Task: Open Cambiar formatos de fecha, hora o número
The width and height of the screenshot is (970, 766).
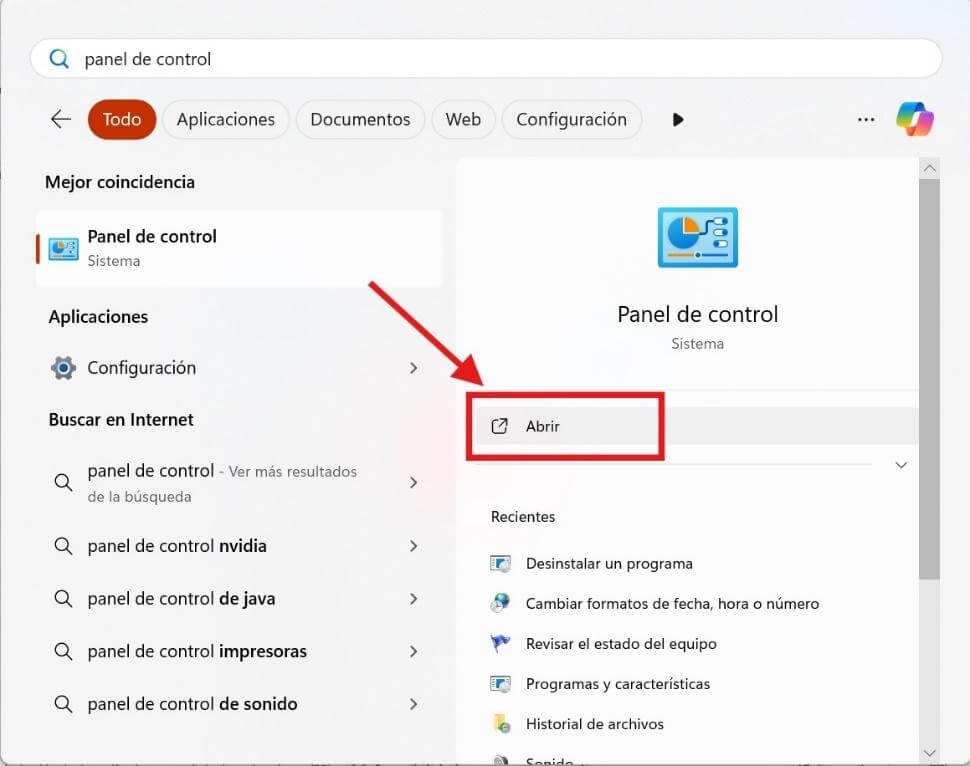Action: 672,603
